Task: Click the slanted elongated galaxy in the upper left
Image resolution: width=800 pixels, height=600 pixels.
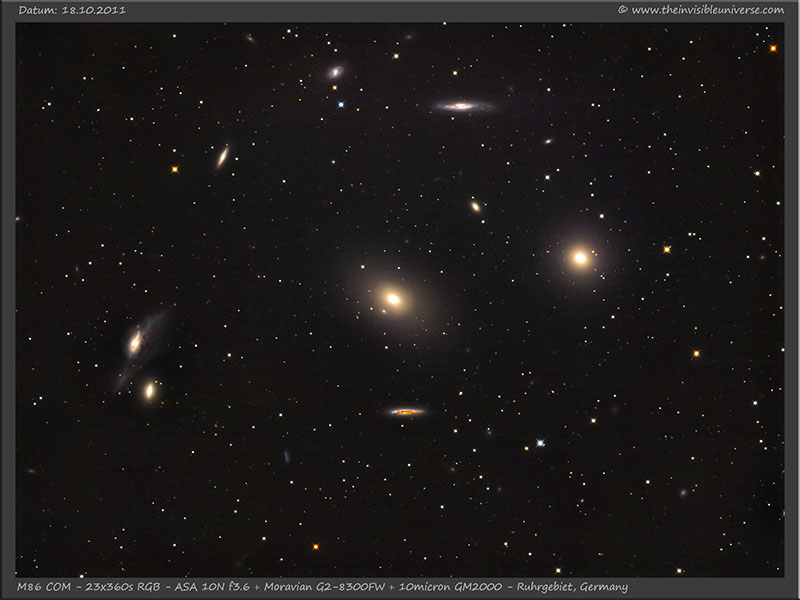Action: pyautogui.click(x=222, y=156)
